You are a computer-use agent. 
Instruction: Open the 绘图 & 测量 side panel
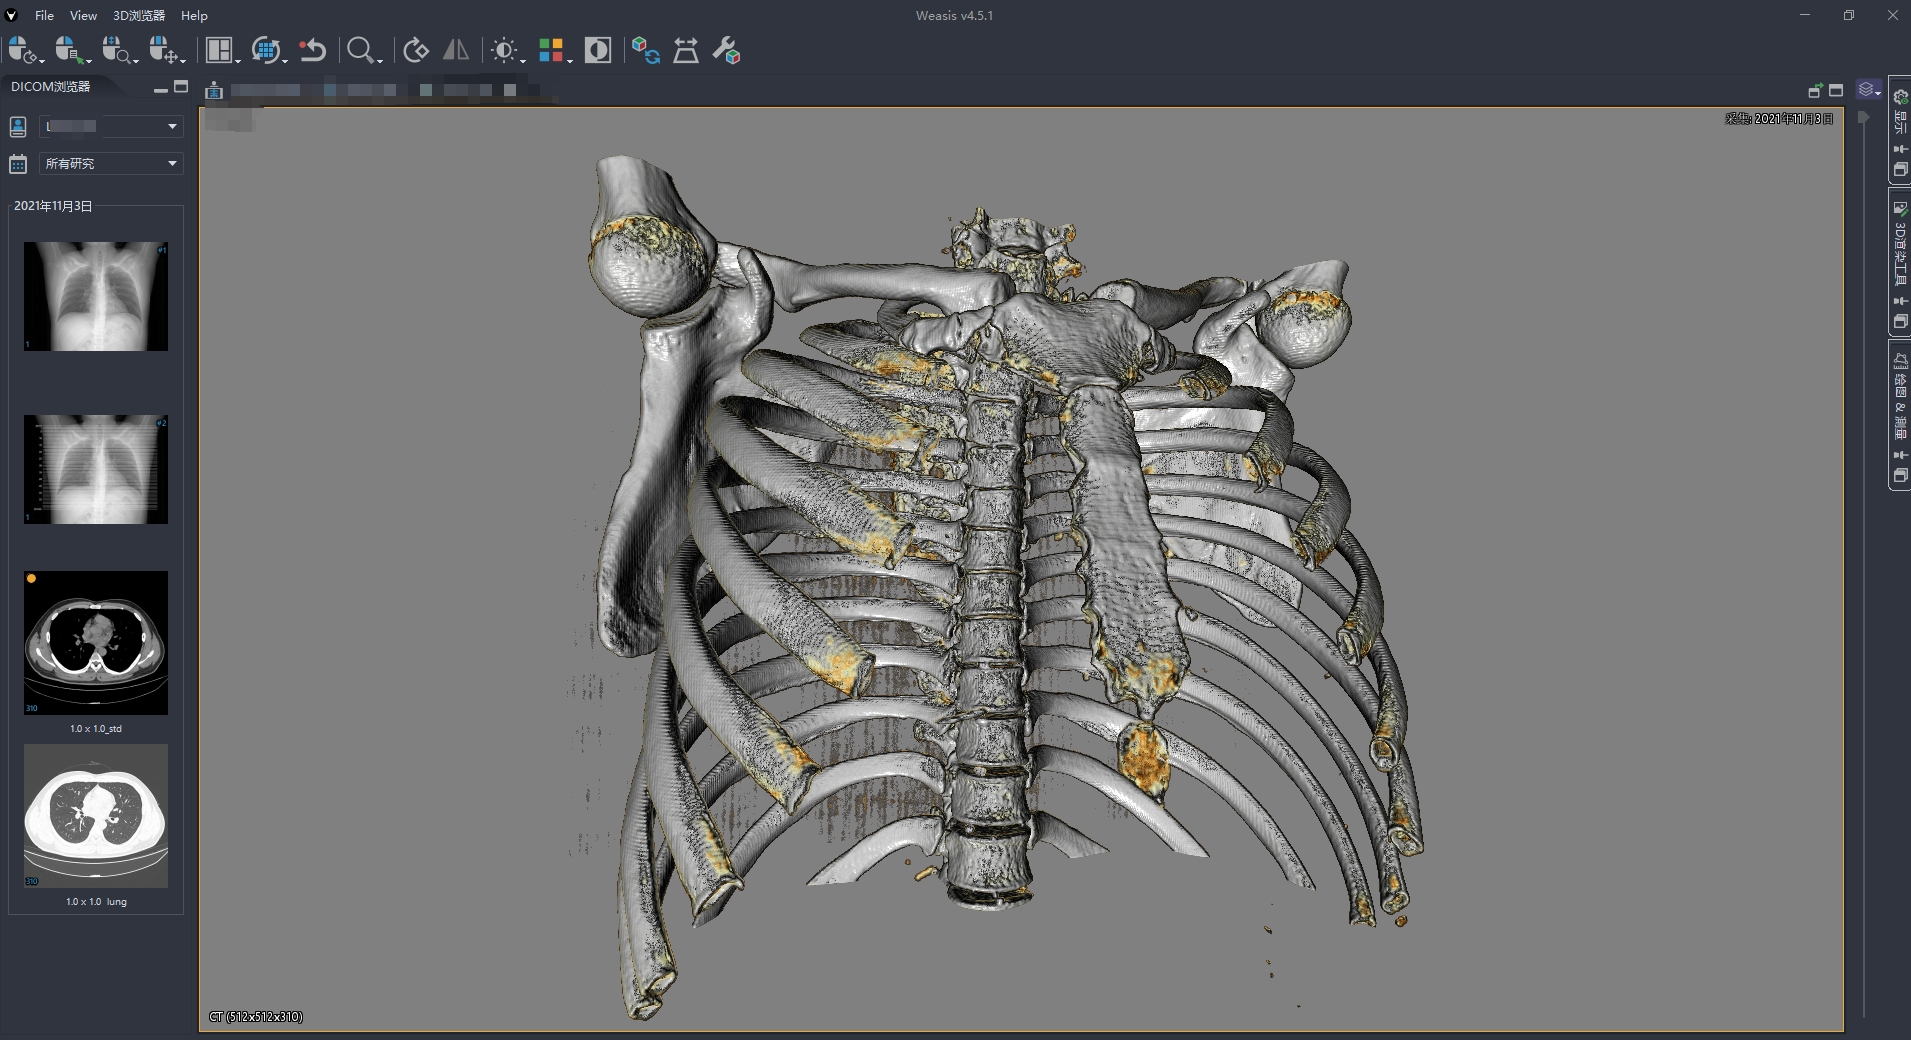(1901, 397)
